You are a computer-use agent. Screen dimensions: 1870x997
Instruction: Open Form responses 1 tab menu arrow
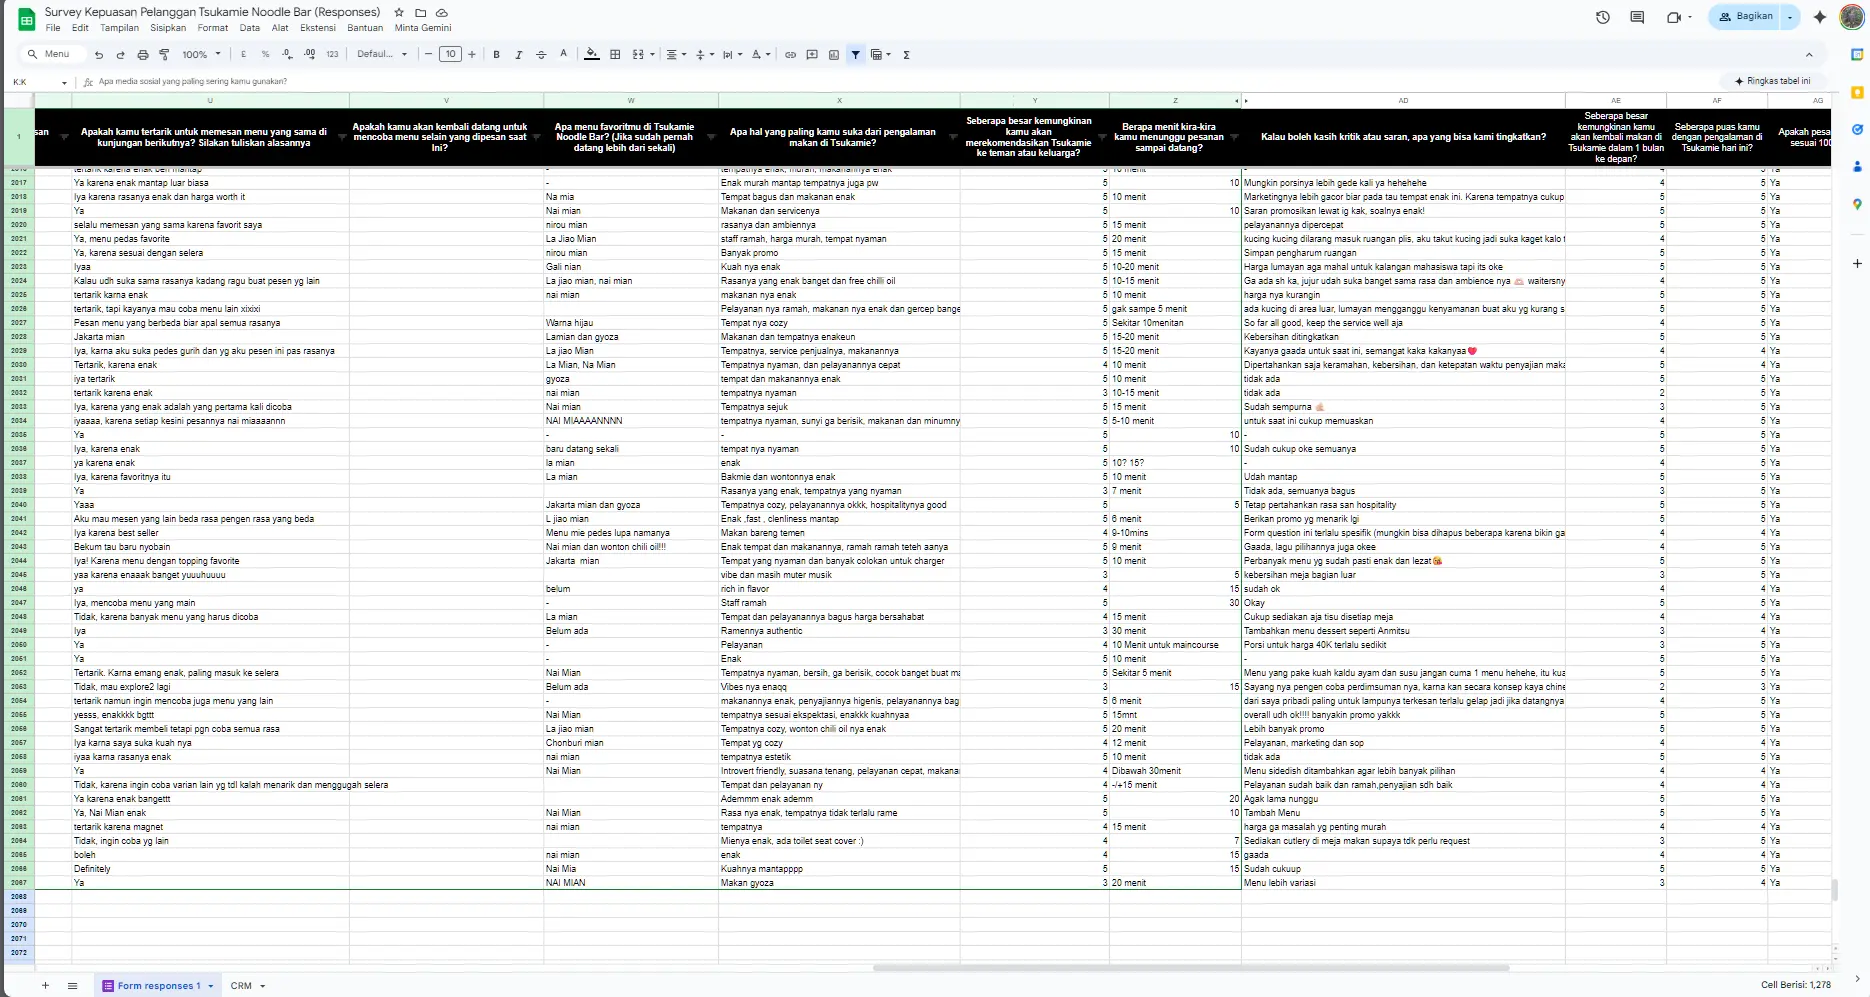[x=211, y=986]
